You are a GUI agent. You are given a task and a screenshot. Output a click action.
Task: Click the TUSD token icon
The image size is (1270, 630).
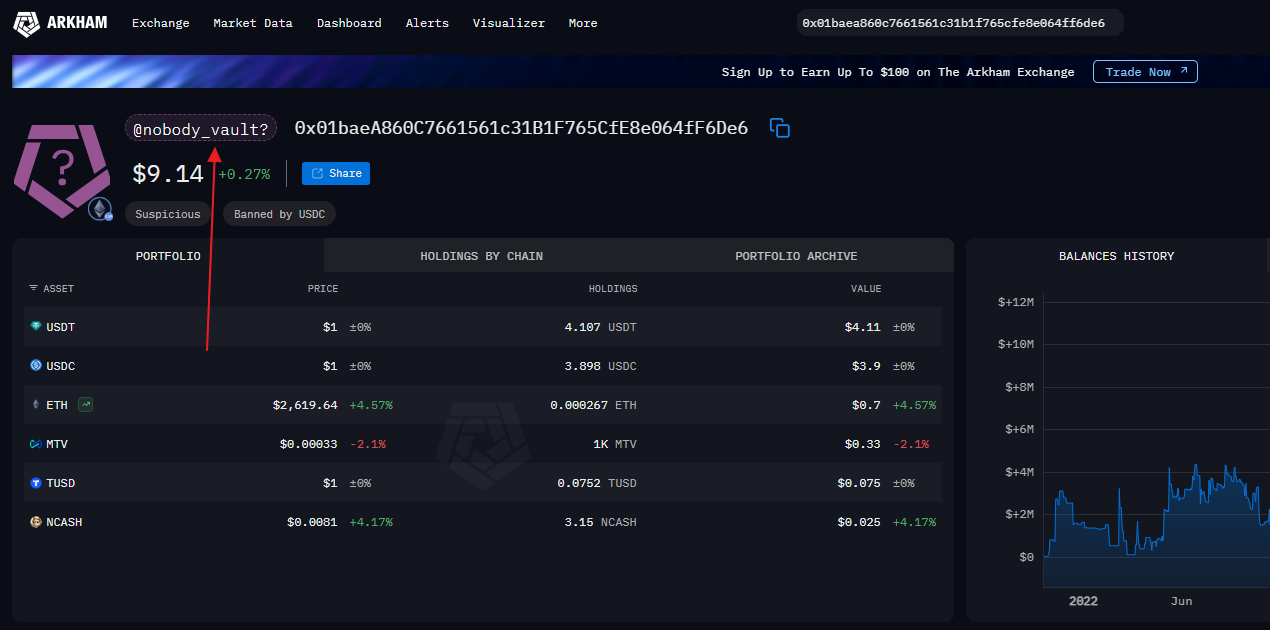pos(36,483)
